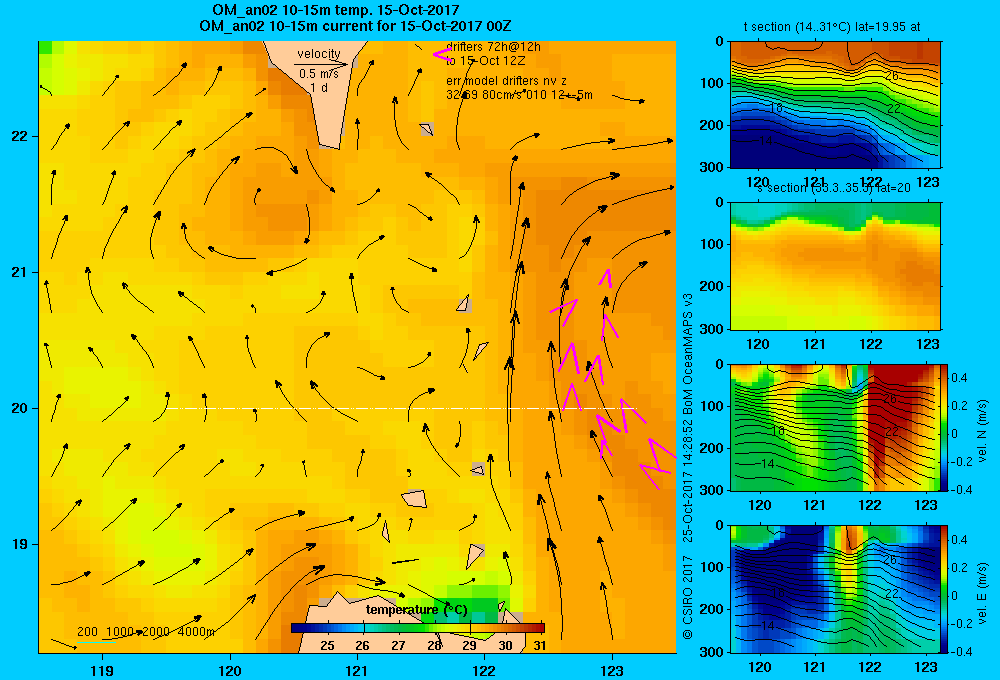1000x680 pixels.
Task: Click the 'drifters 72h@12h' label
Action: pyautogui.click(x=494, y=47)
